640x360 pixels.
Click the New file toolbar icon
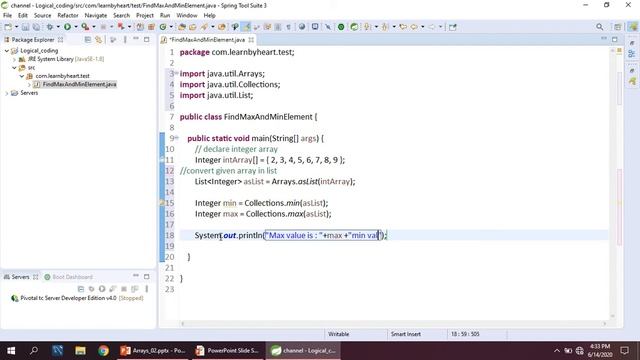[8, 27]
